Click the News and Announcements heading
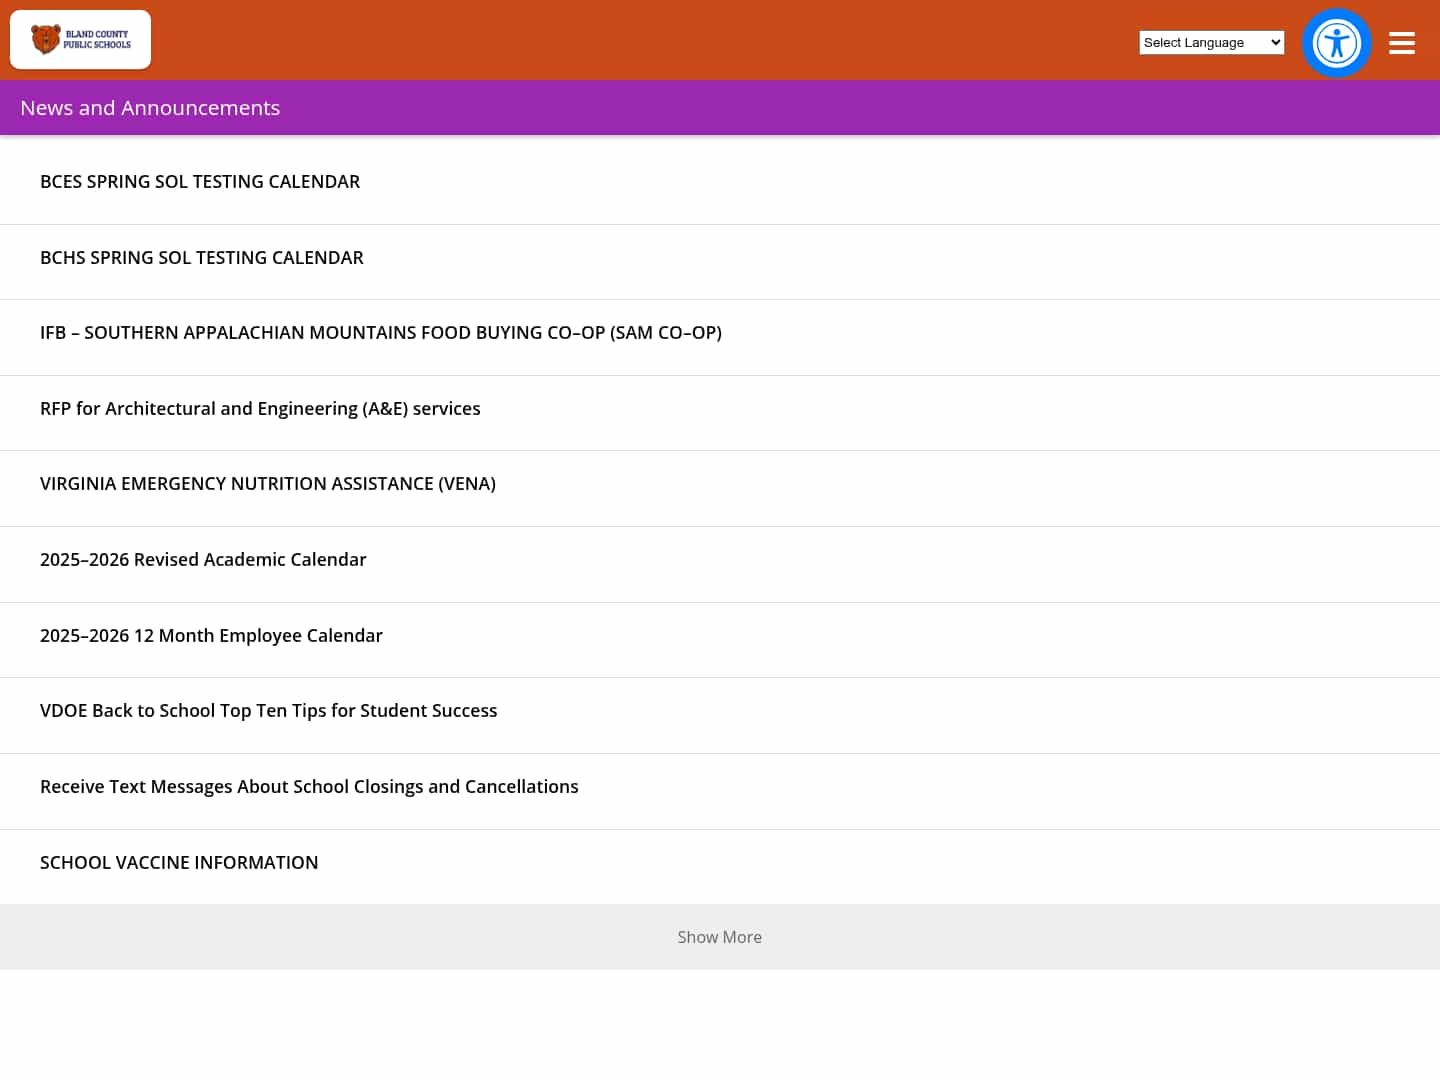Image resolution: width=1440 pixels, height=1080 pixels. click(150, 108)
